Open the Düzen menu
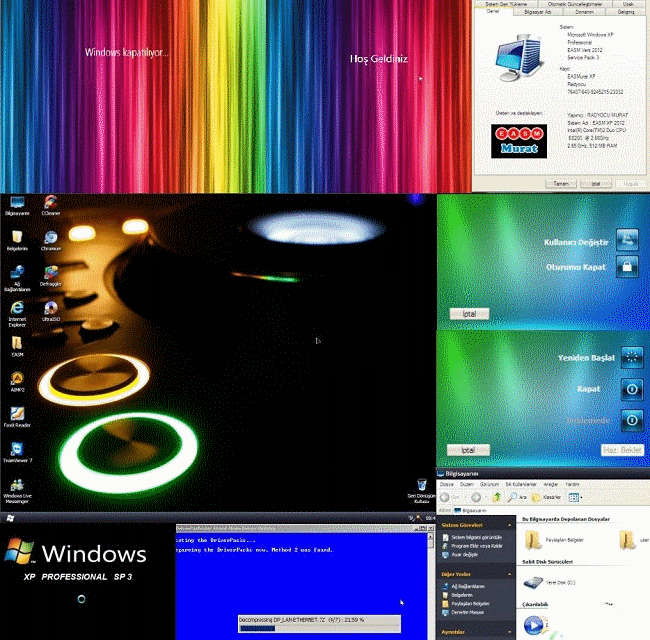Screen dimensions: 650x640 click(x=466, y=484)
